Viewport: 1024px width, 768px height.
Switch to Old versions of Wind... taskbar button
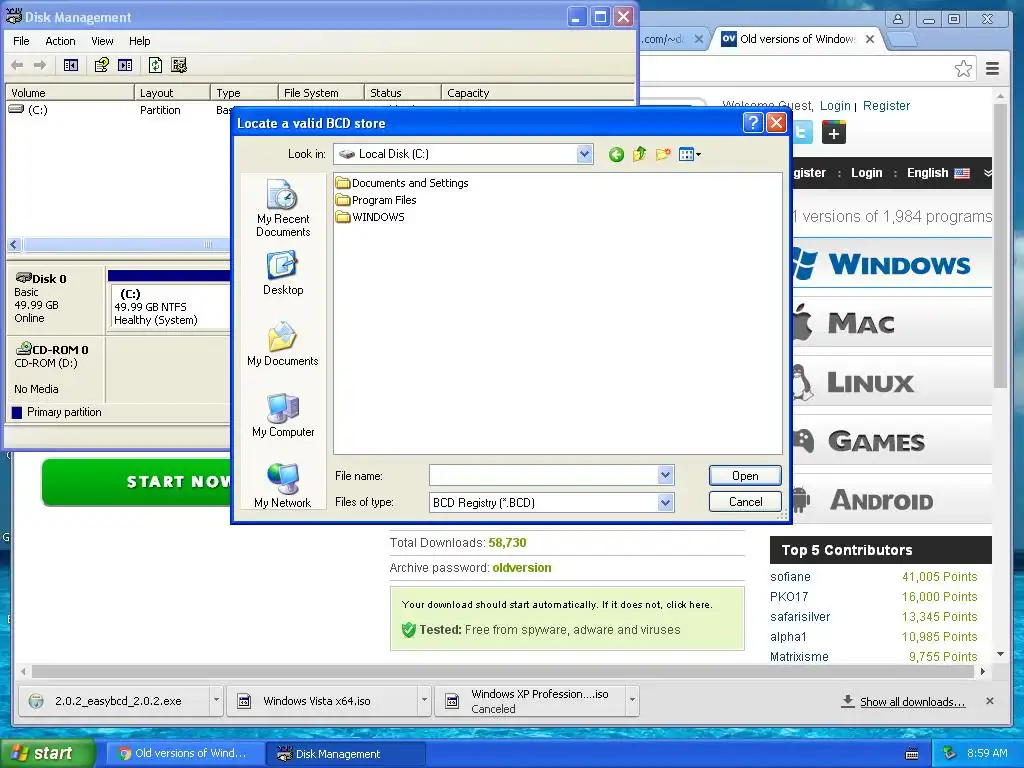(184, 754)
